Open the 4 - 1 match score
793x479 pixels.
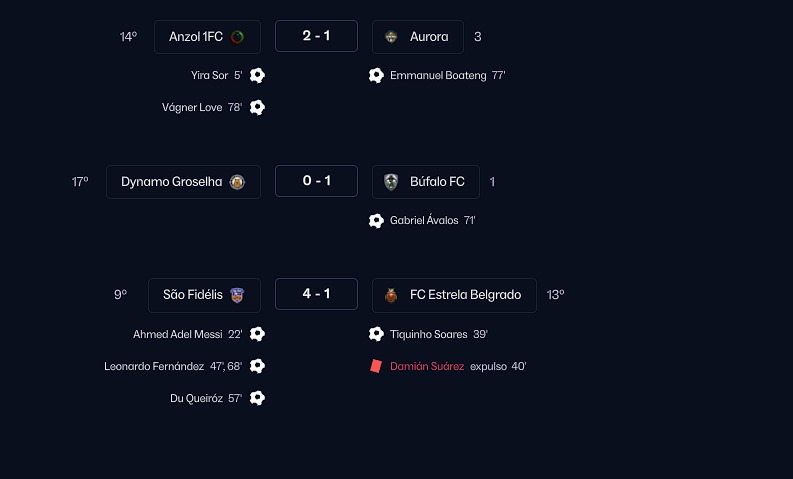pos(316,294)
